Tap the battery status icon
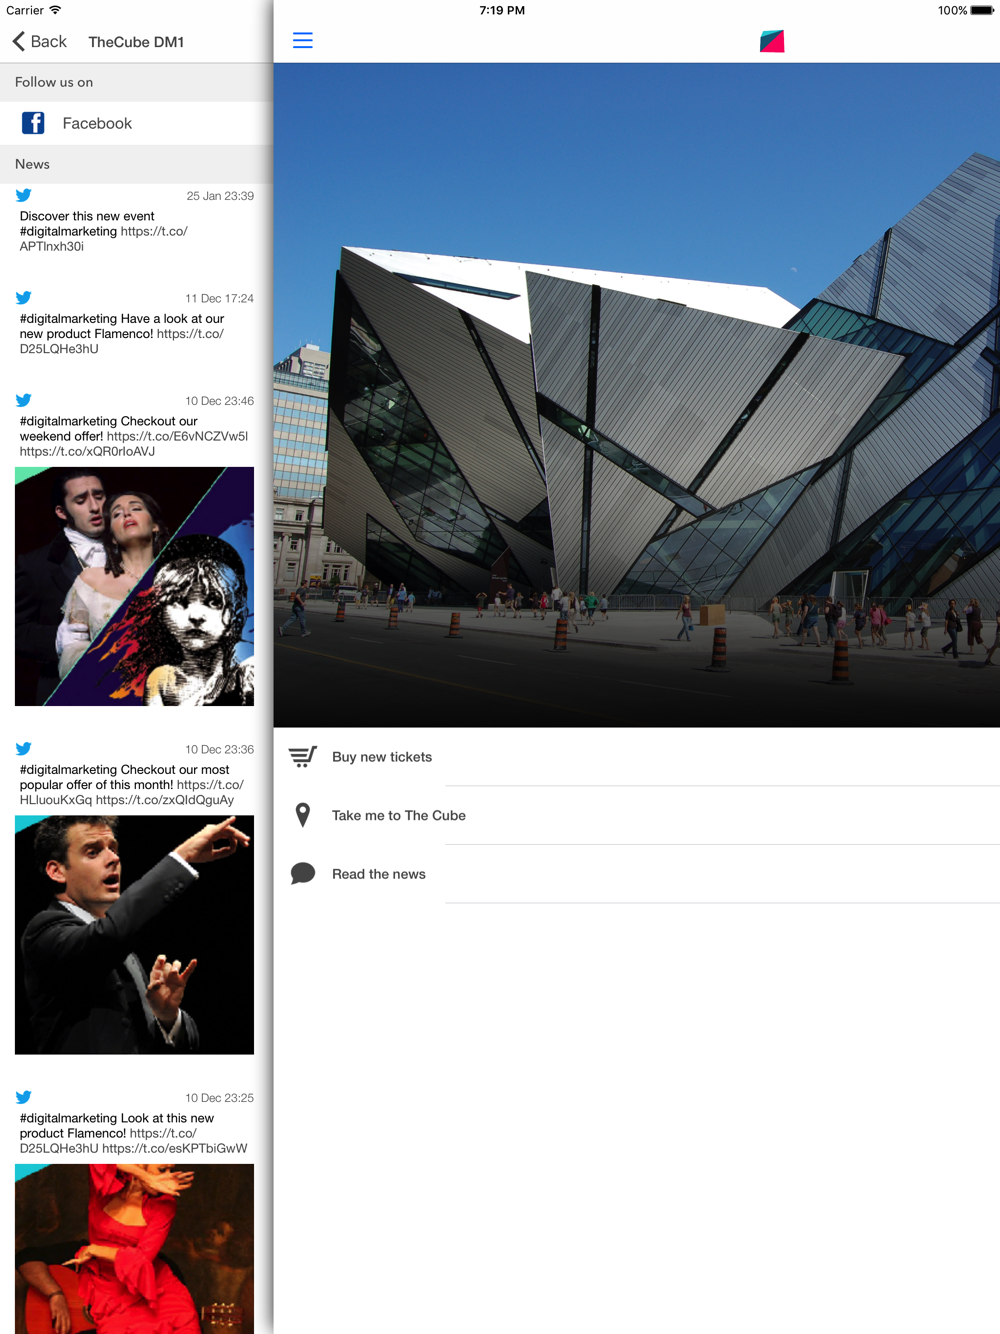1000x1334 pixels. [982, 10]
